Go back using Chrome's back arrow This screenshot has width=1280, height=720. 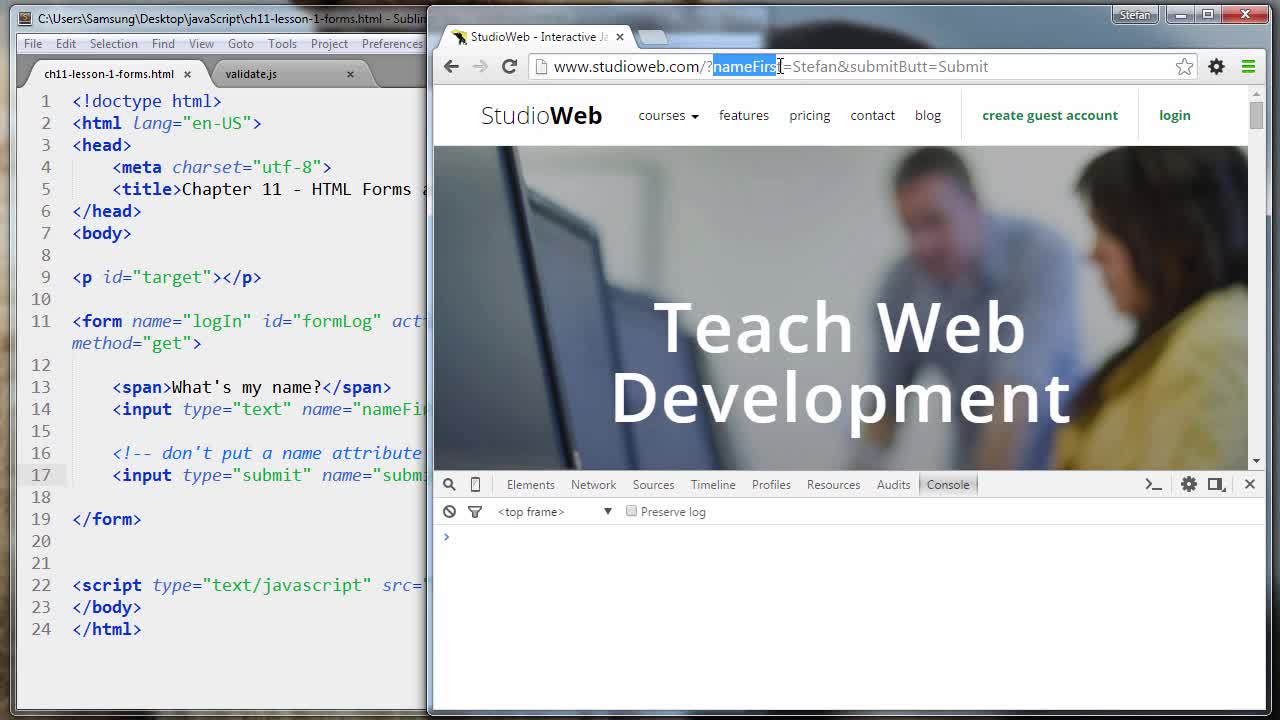click(451, 66)
